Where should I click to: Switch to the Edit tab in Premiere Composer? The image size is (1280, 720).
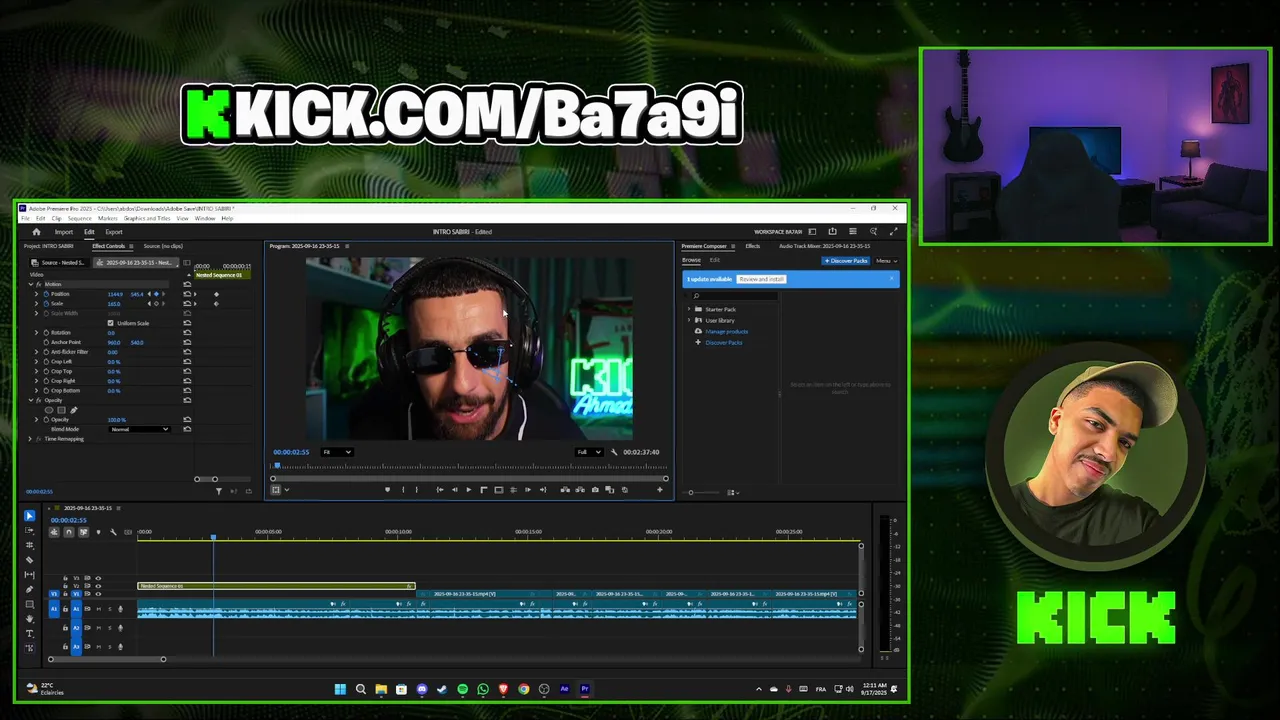(x=715, y=260)
